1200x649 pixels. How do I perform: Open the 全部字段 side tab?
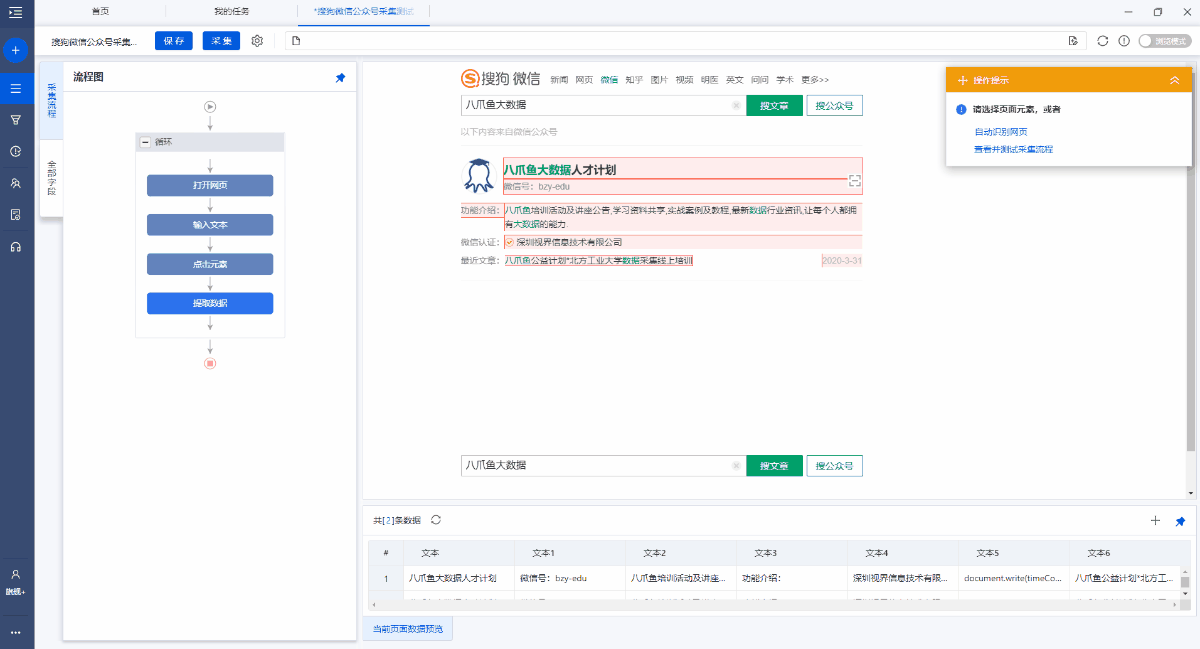coord(52,177)
